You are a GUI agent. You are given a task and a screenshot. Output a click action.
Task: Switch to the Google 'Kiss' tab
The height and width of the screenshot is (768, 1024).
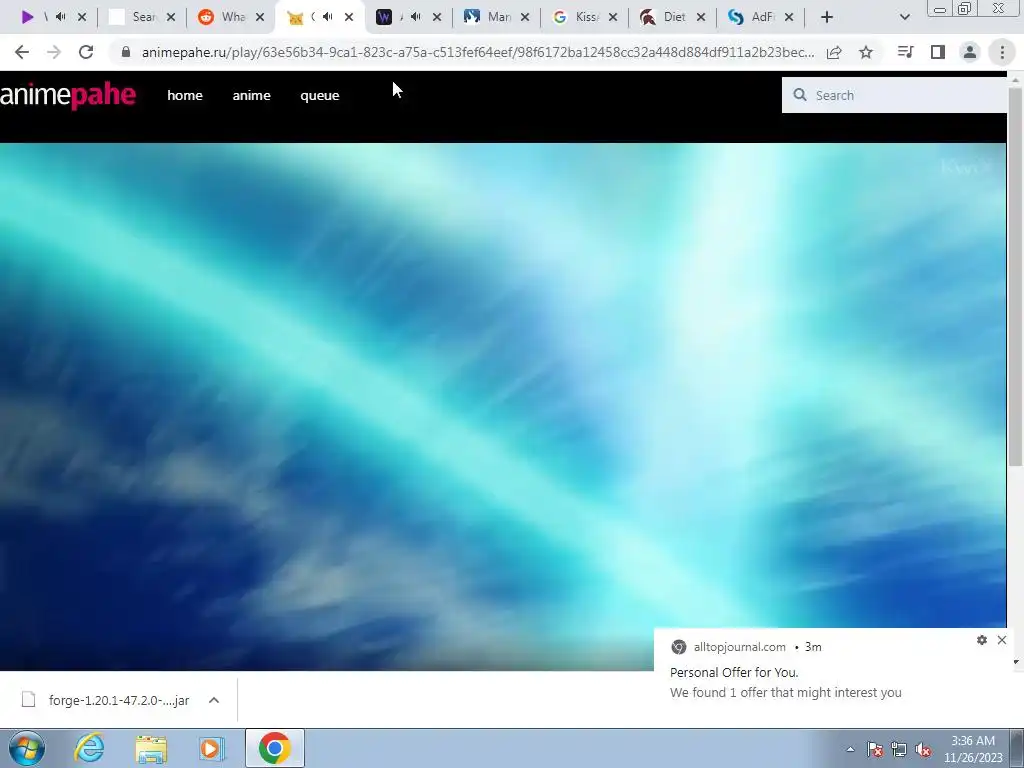(576, 17)
